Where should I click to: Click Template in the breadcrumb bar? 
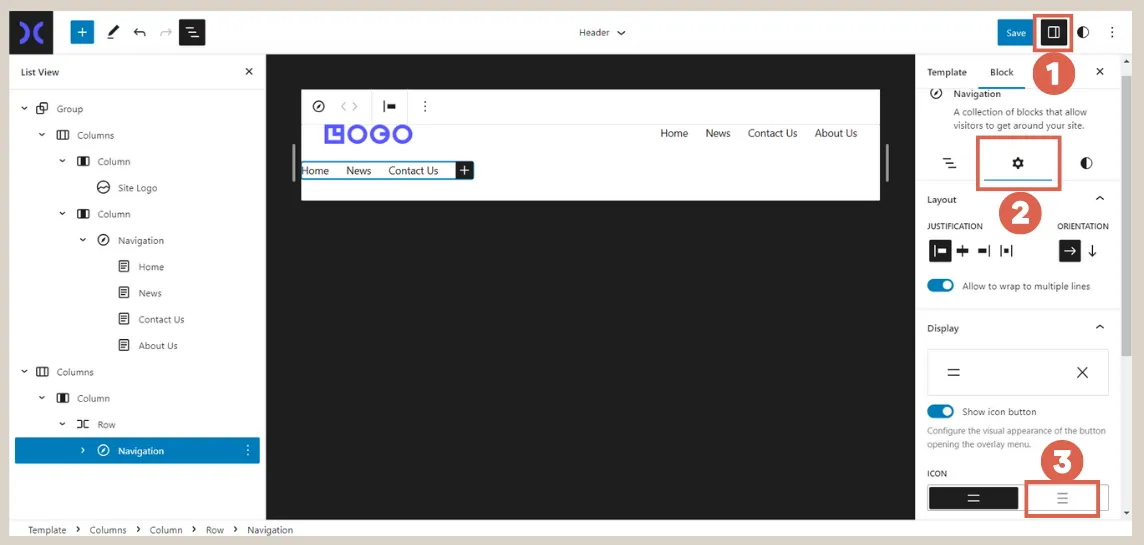pos(47,530)
